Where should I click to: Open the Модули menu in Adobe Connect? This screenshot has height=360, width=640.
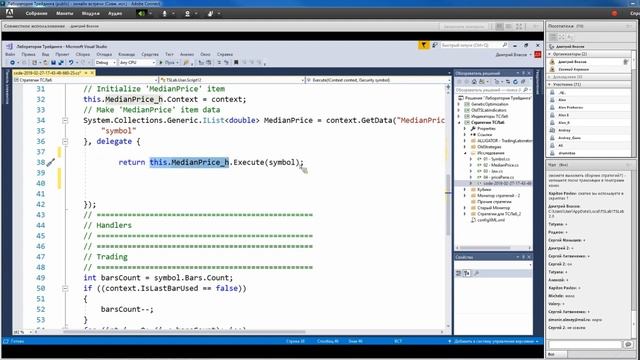pyautogui.click(x=91, y=13)
